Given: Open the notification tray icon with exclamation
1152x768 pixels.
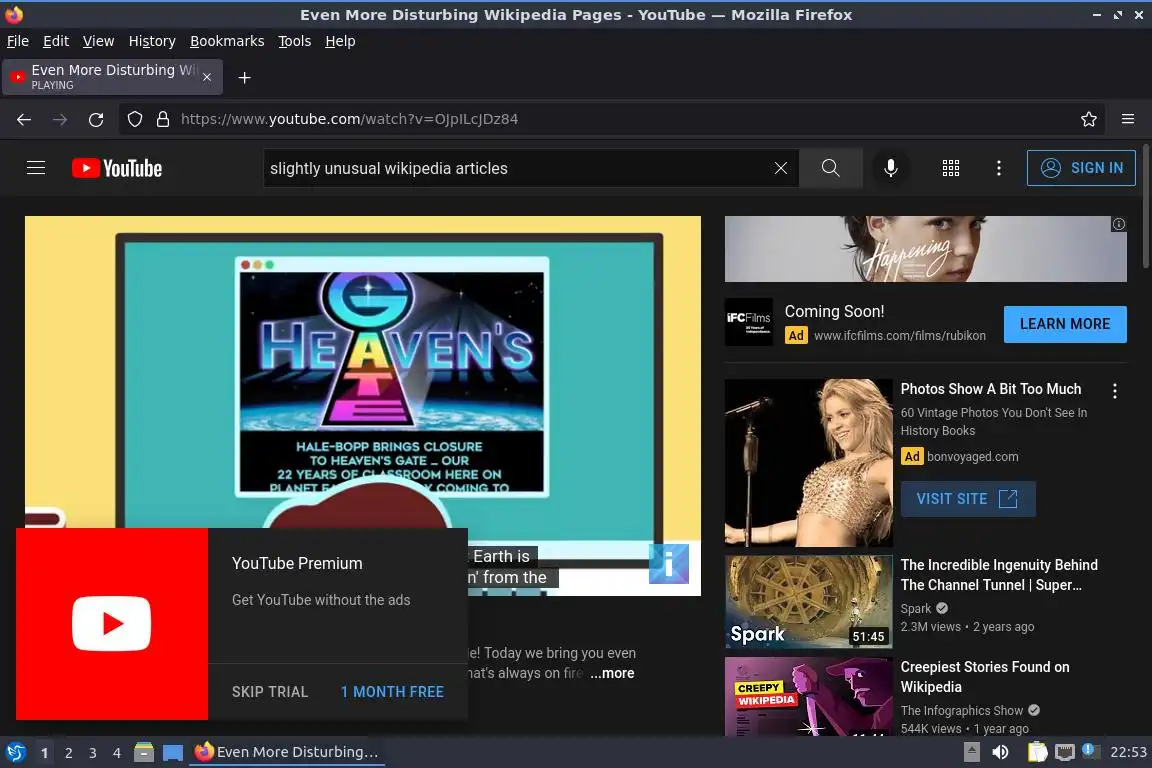Looking at the screenshot, I should pyautogui.click(x=1091, y=751).
